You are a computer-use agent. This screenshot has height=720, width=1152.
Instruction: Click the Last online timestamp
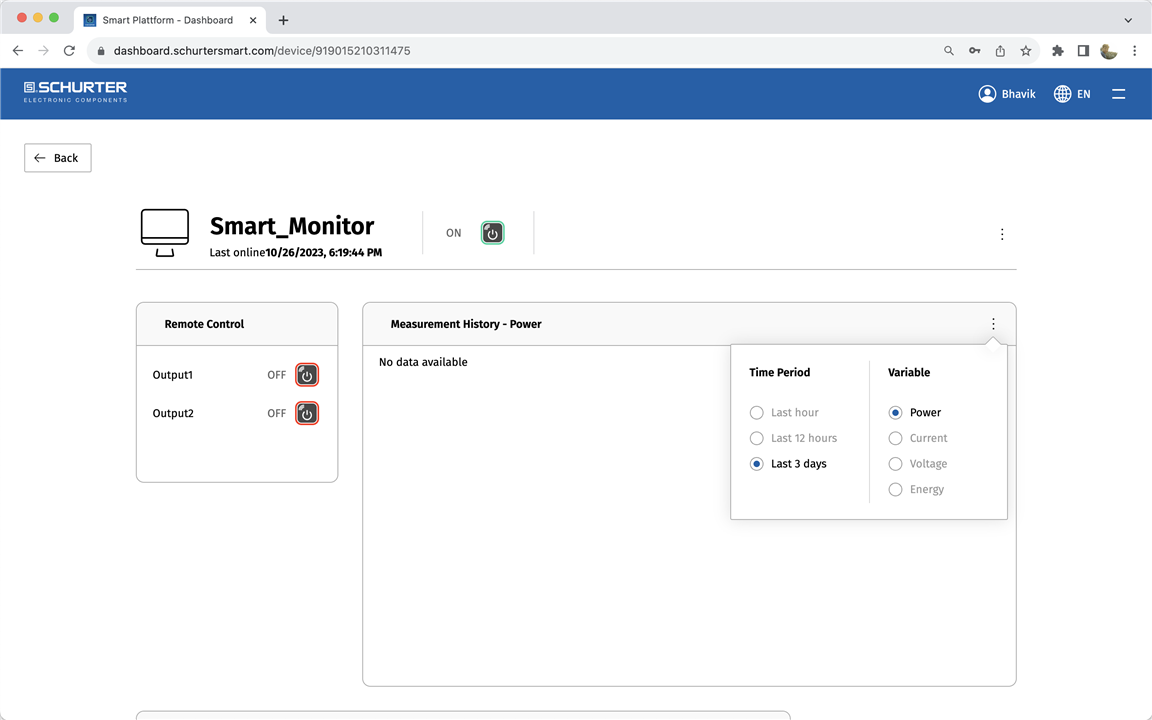[x=323, y=252]
